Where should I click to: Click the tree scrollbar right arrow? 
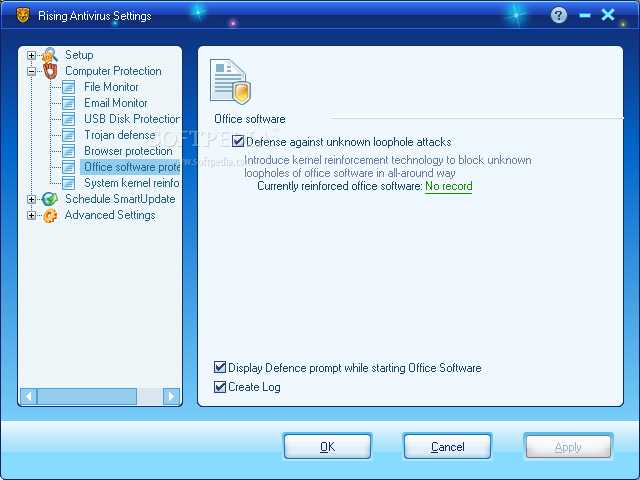[171, 396]
